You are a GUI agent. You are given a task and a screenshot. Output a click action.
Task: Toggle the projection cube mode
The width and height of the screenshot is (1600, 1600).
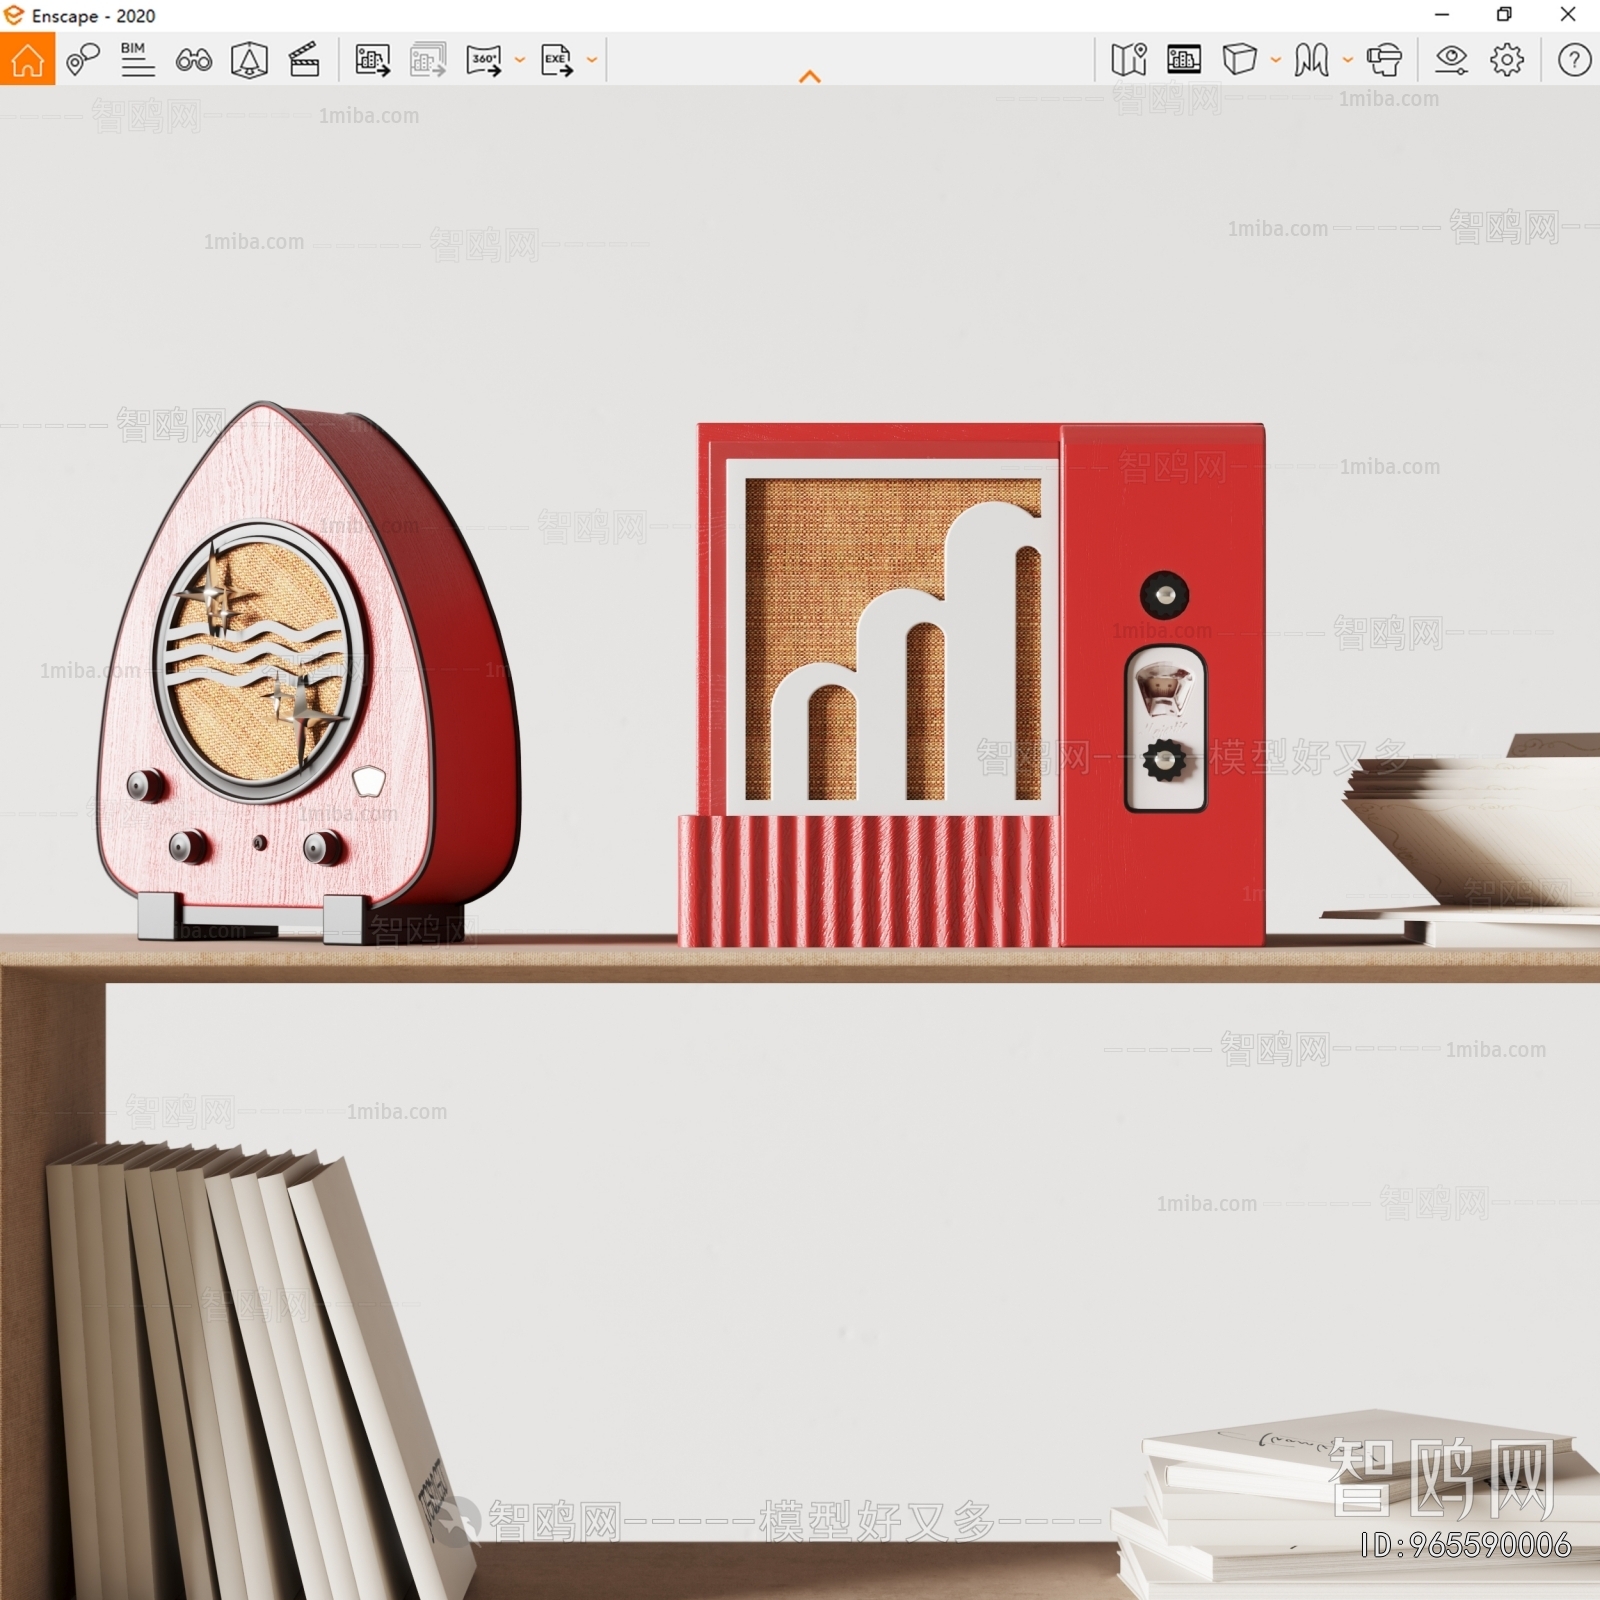point(1240,60)
